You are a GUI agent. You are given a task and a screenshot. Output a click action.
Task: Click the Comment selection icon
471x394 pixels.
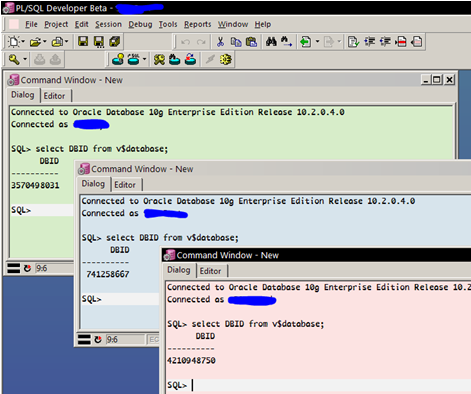pyautogui.click(x=401, y=42)
